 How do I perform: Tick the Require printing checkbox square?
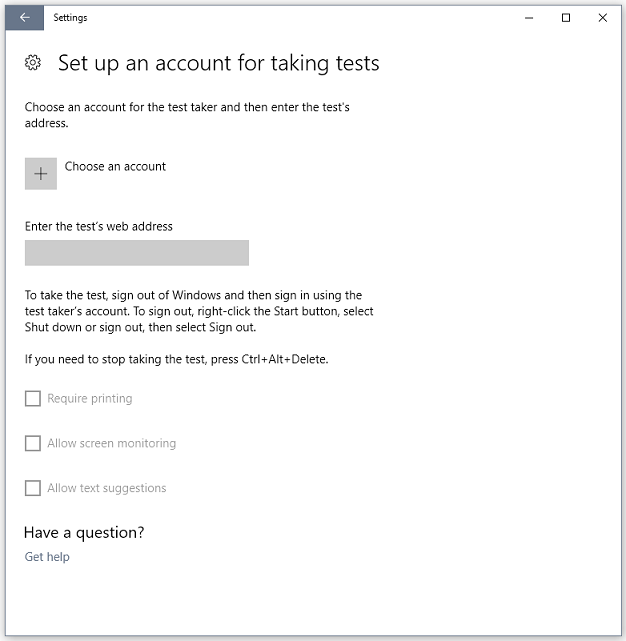coord(33,398)
